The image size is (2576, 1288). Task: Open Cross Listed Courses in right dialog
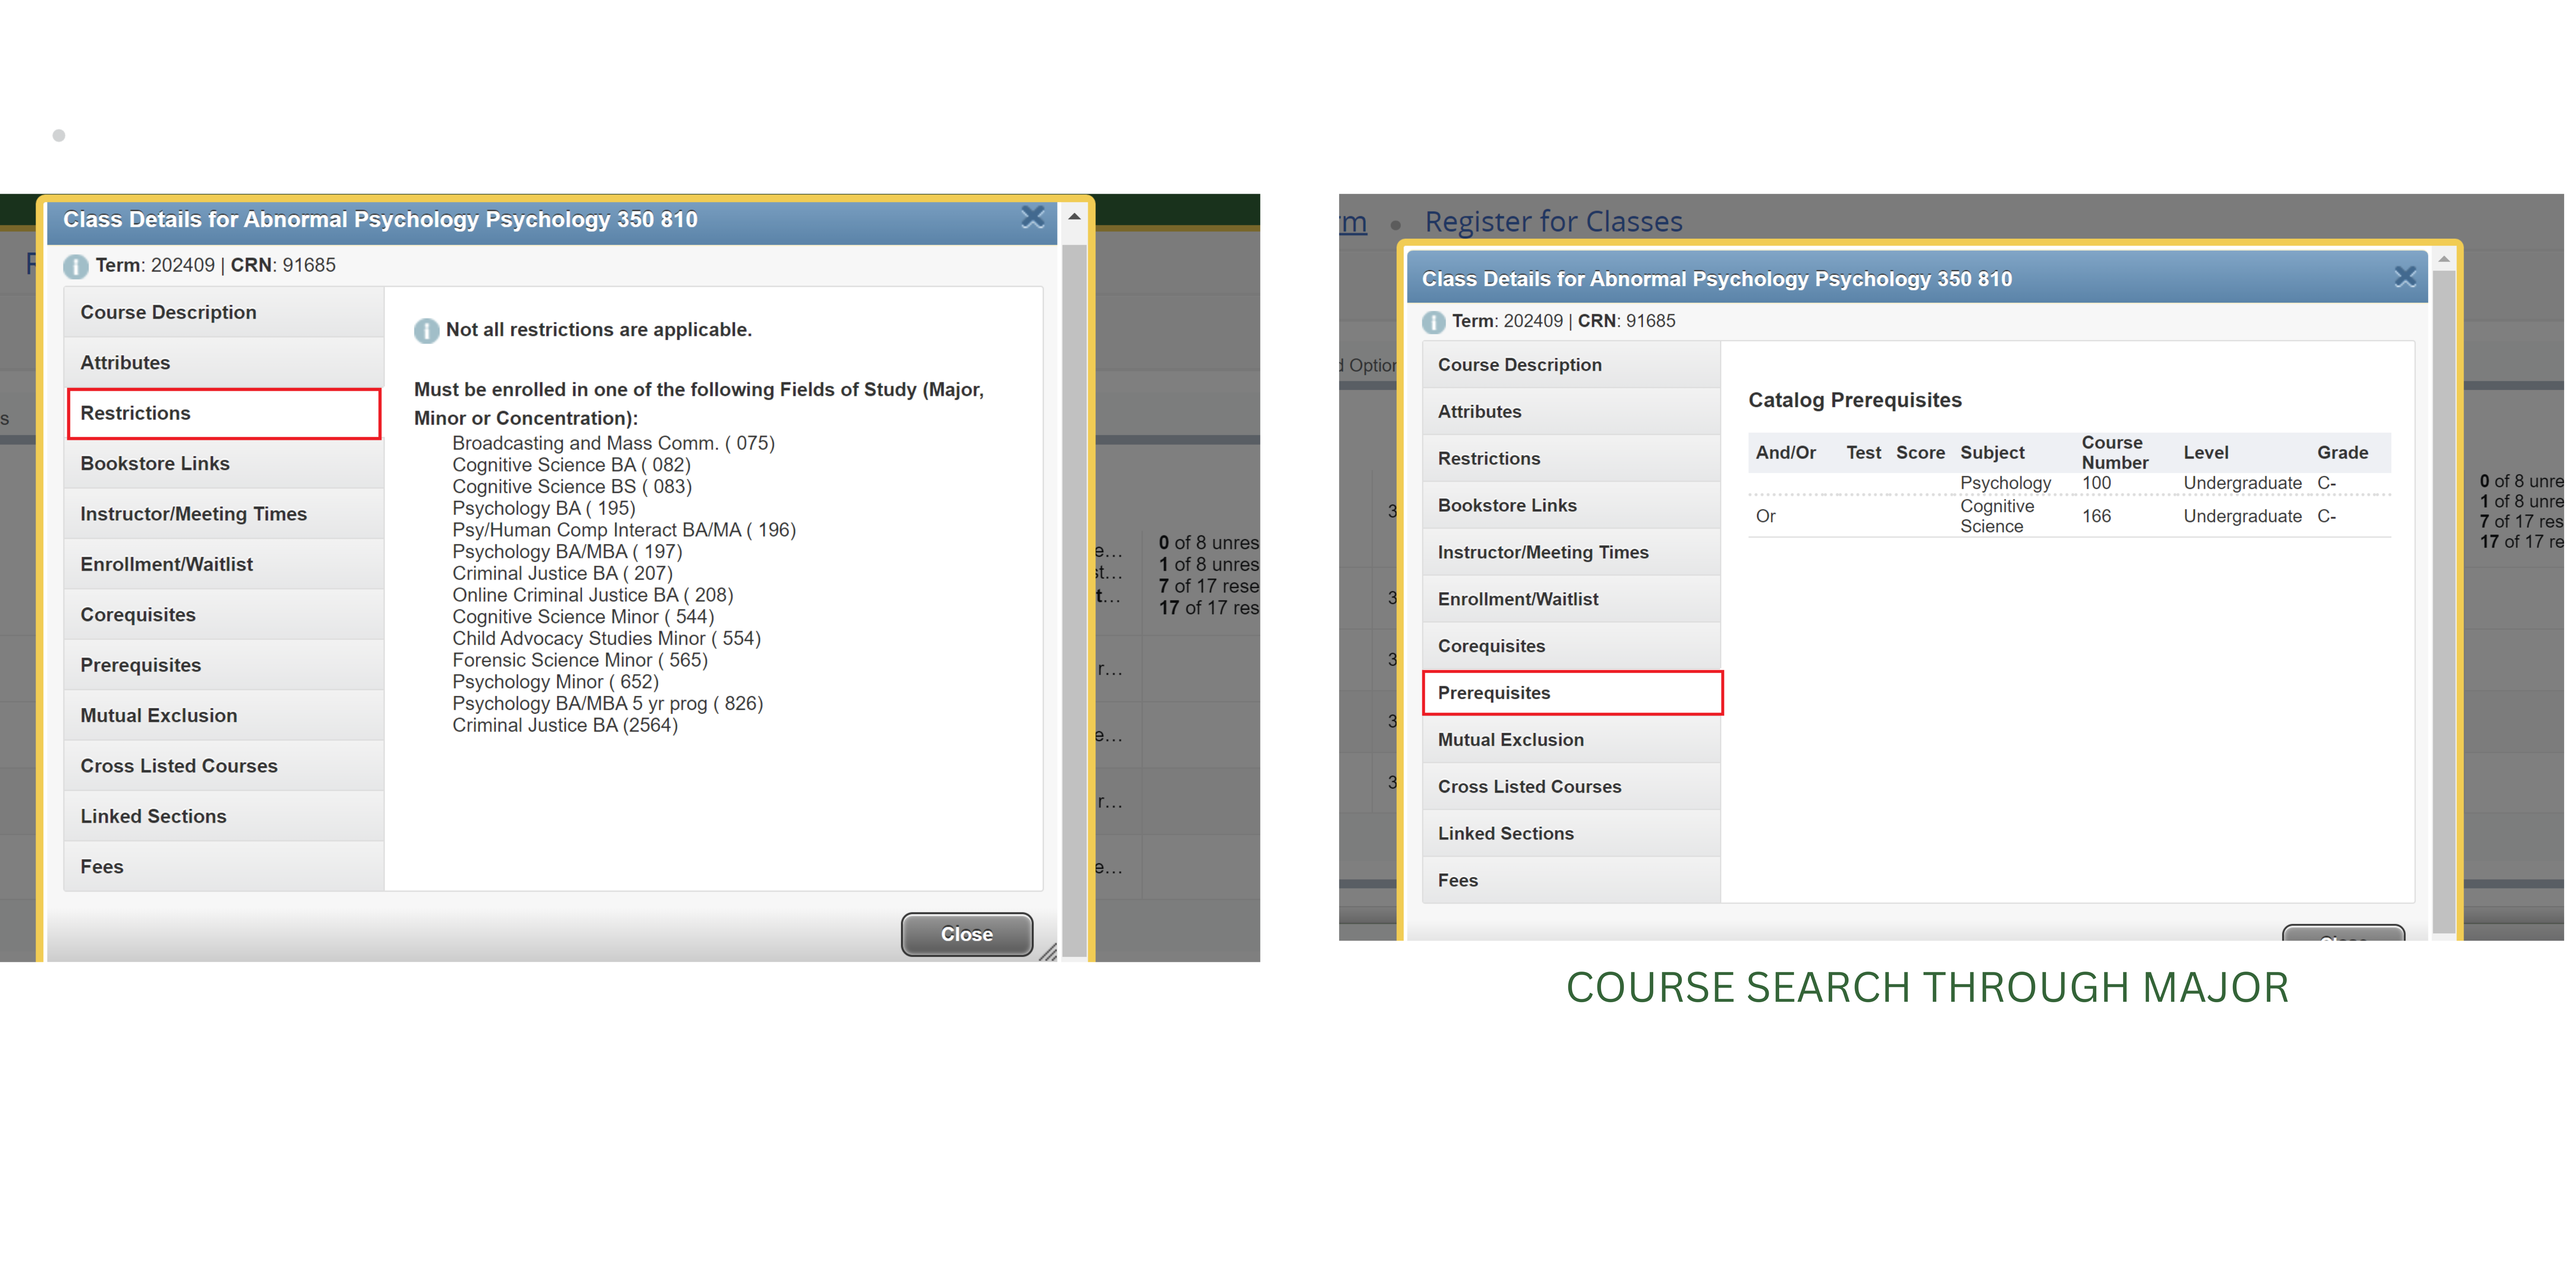(x=1571, y=787)
